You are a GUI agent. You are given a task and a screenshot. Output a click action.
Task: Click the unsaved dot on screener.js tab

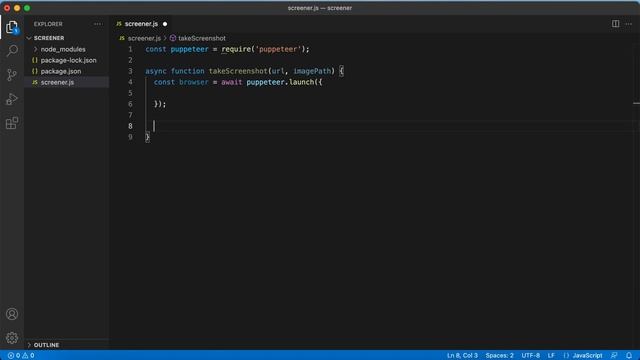point(165,24)
